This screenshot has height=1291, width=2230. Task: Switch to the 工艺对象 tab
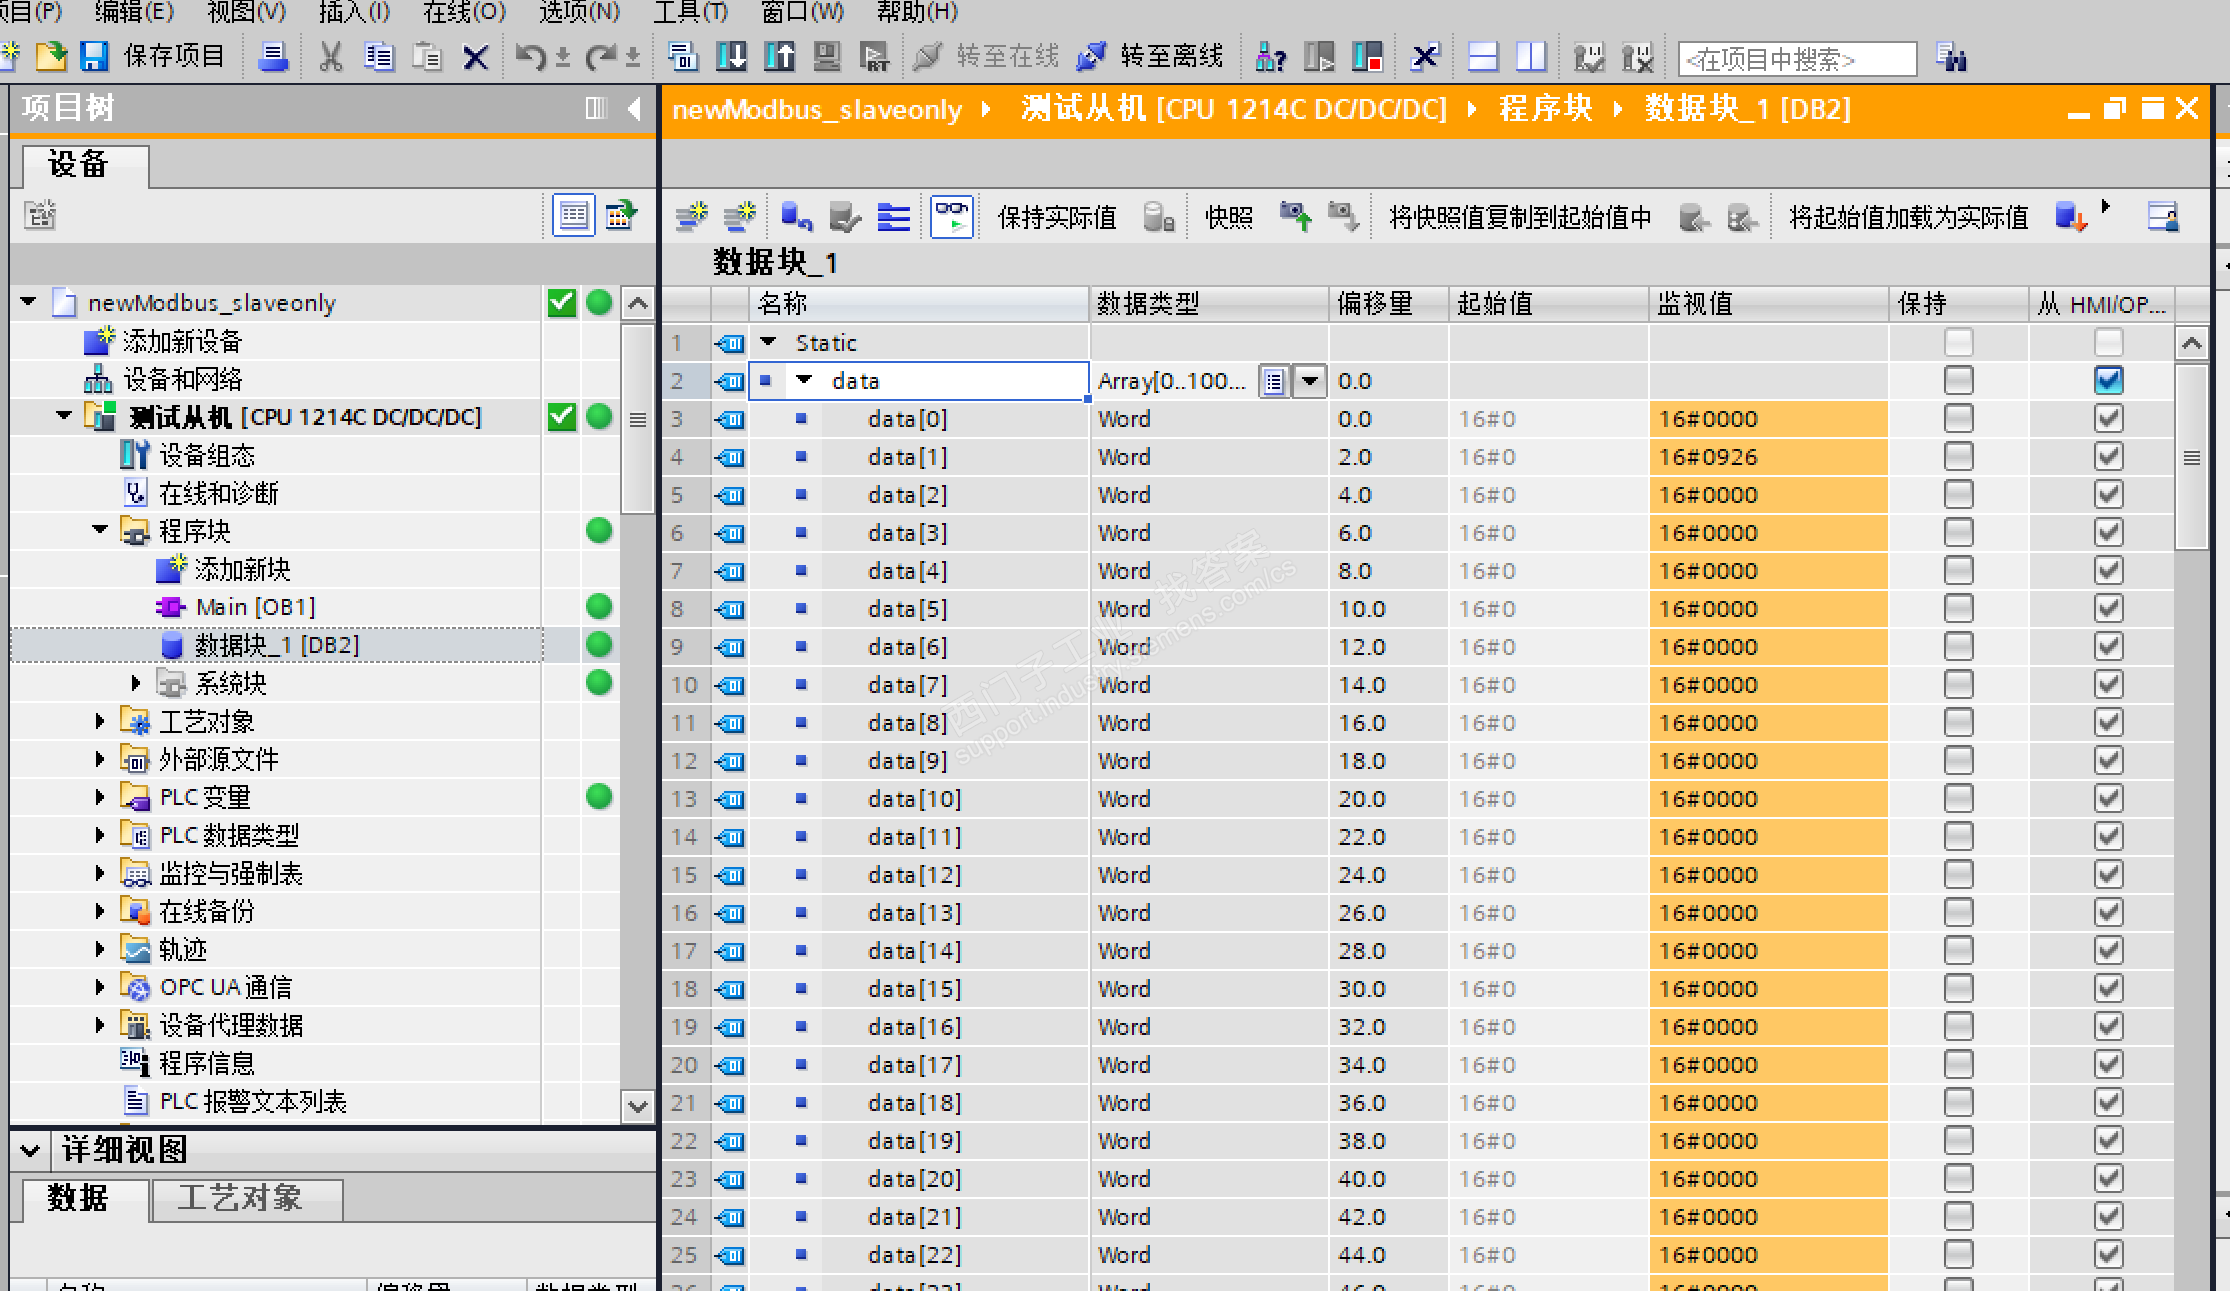coord(240,1198)
